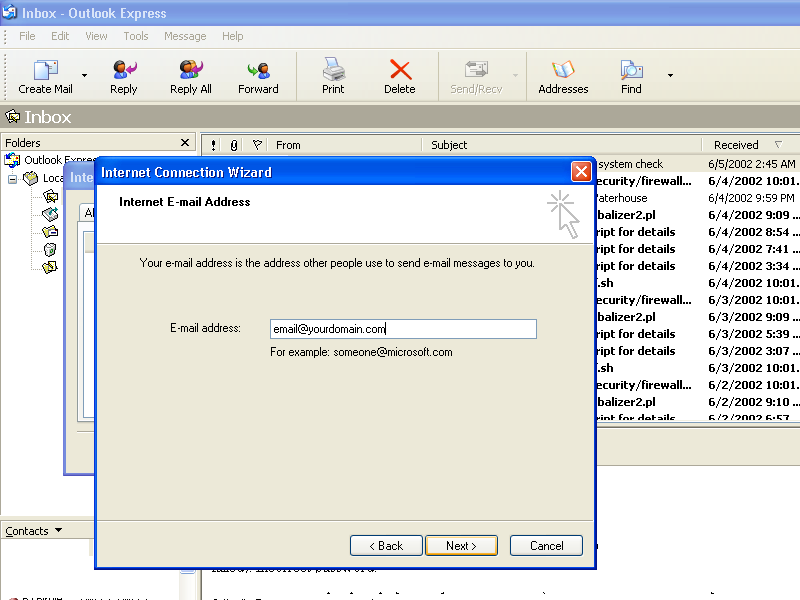Click the Back button in wizard

(x=386, y=546)
